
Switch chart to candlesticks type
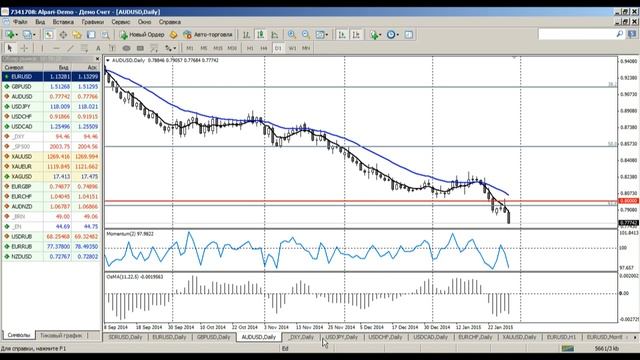click(260, 35)
